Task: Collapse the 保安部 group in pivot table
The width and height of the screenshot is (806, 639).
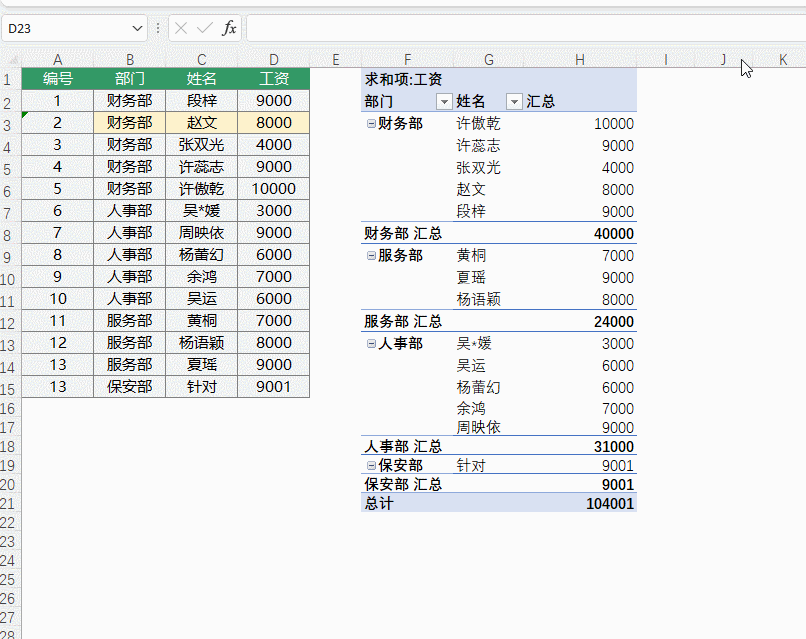Action: click(x=371, y=466)
